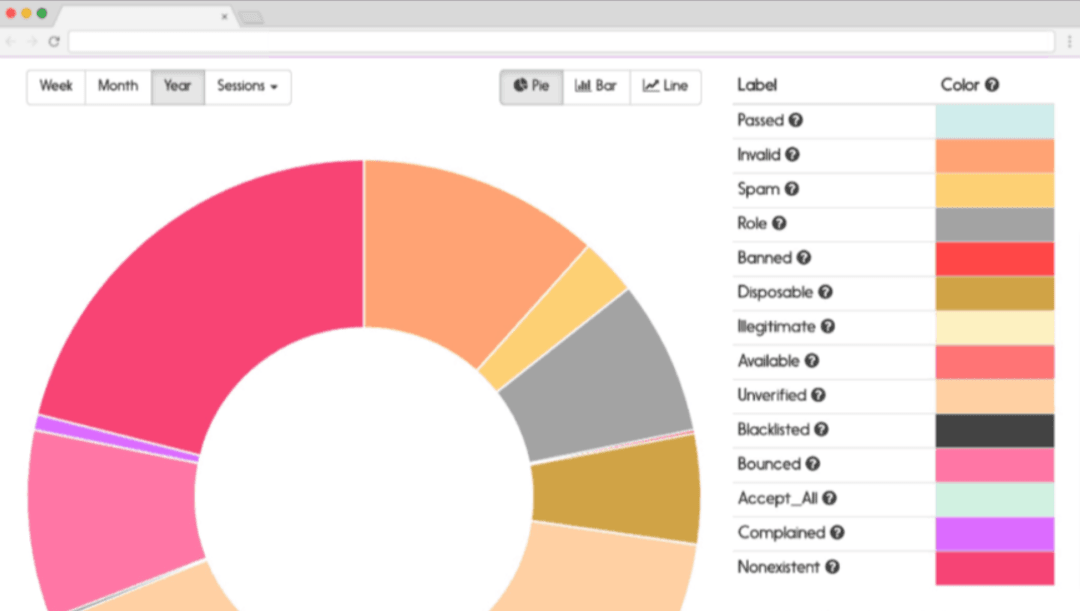Switch to the Month tab
Screen dimensions: 1080x611
pyautogui.click(x=117, y=87)
